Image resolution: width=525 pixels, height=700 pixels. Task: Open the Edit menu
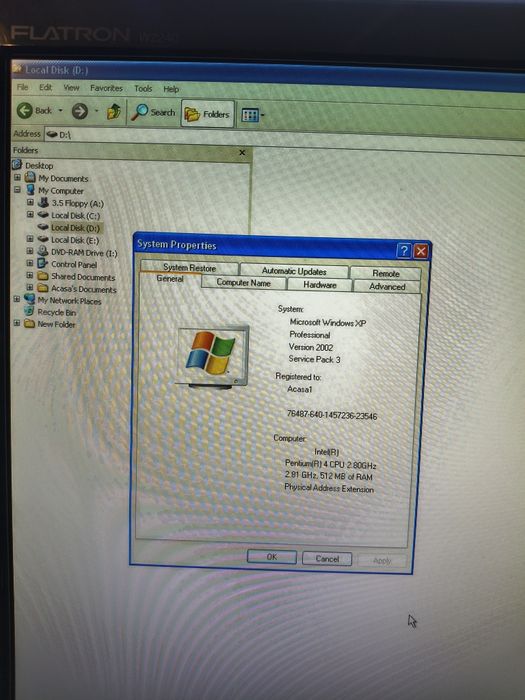click(46, 88)
